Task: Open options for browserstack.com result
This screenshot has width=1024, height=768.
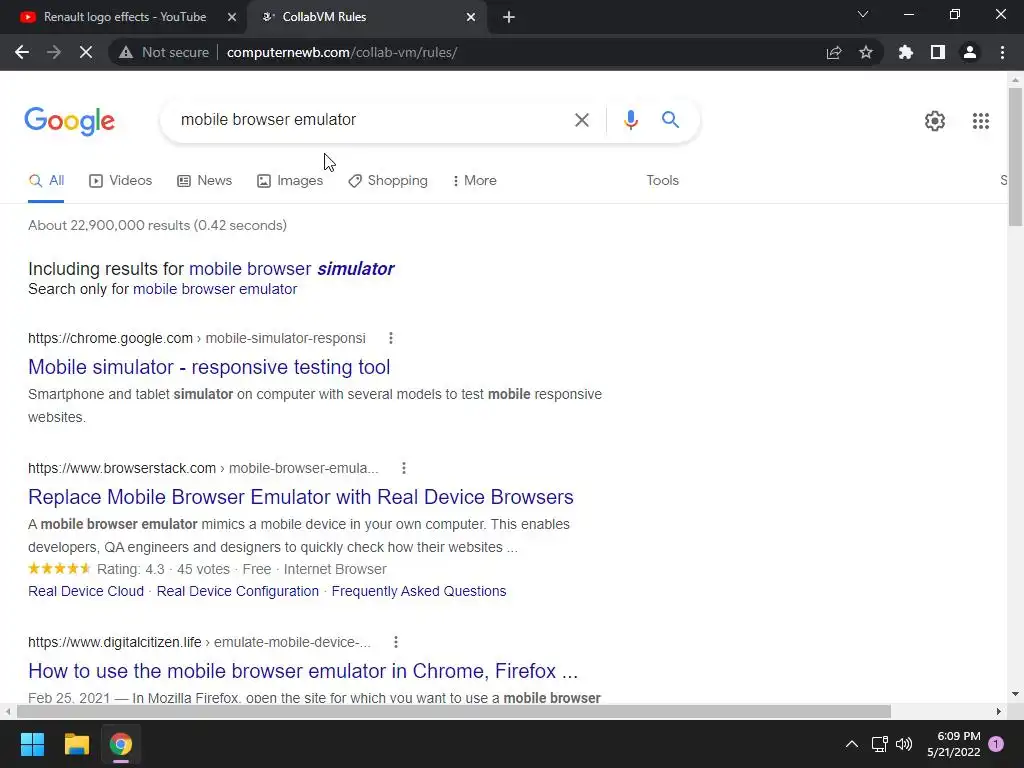Action: [x=404, y=468]
